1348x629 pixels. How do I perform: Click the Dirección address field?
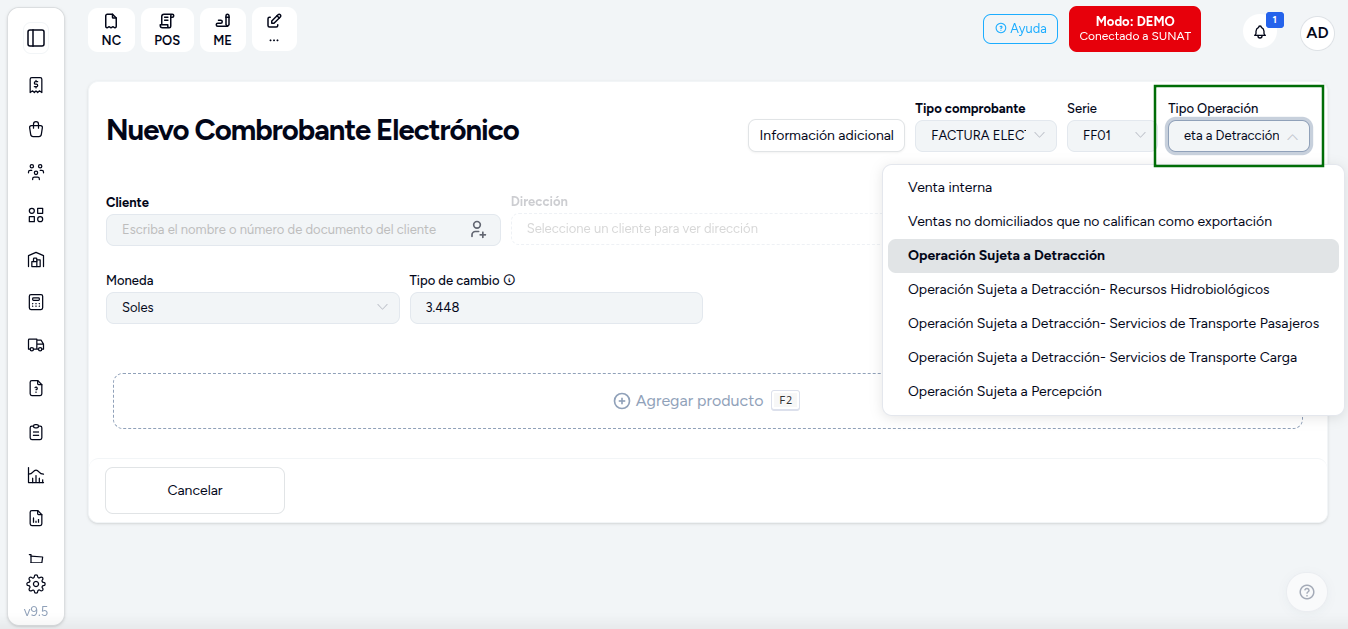pos(697,229)
